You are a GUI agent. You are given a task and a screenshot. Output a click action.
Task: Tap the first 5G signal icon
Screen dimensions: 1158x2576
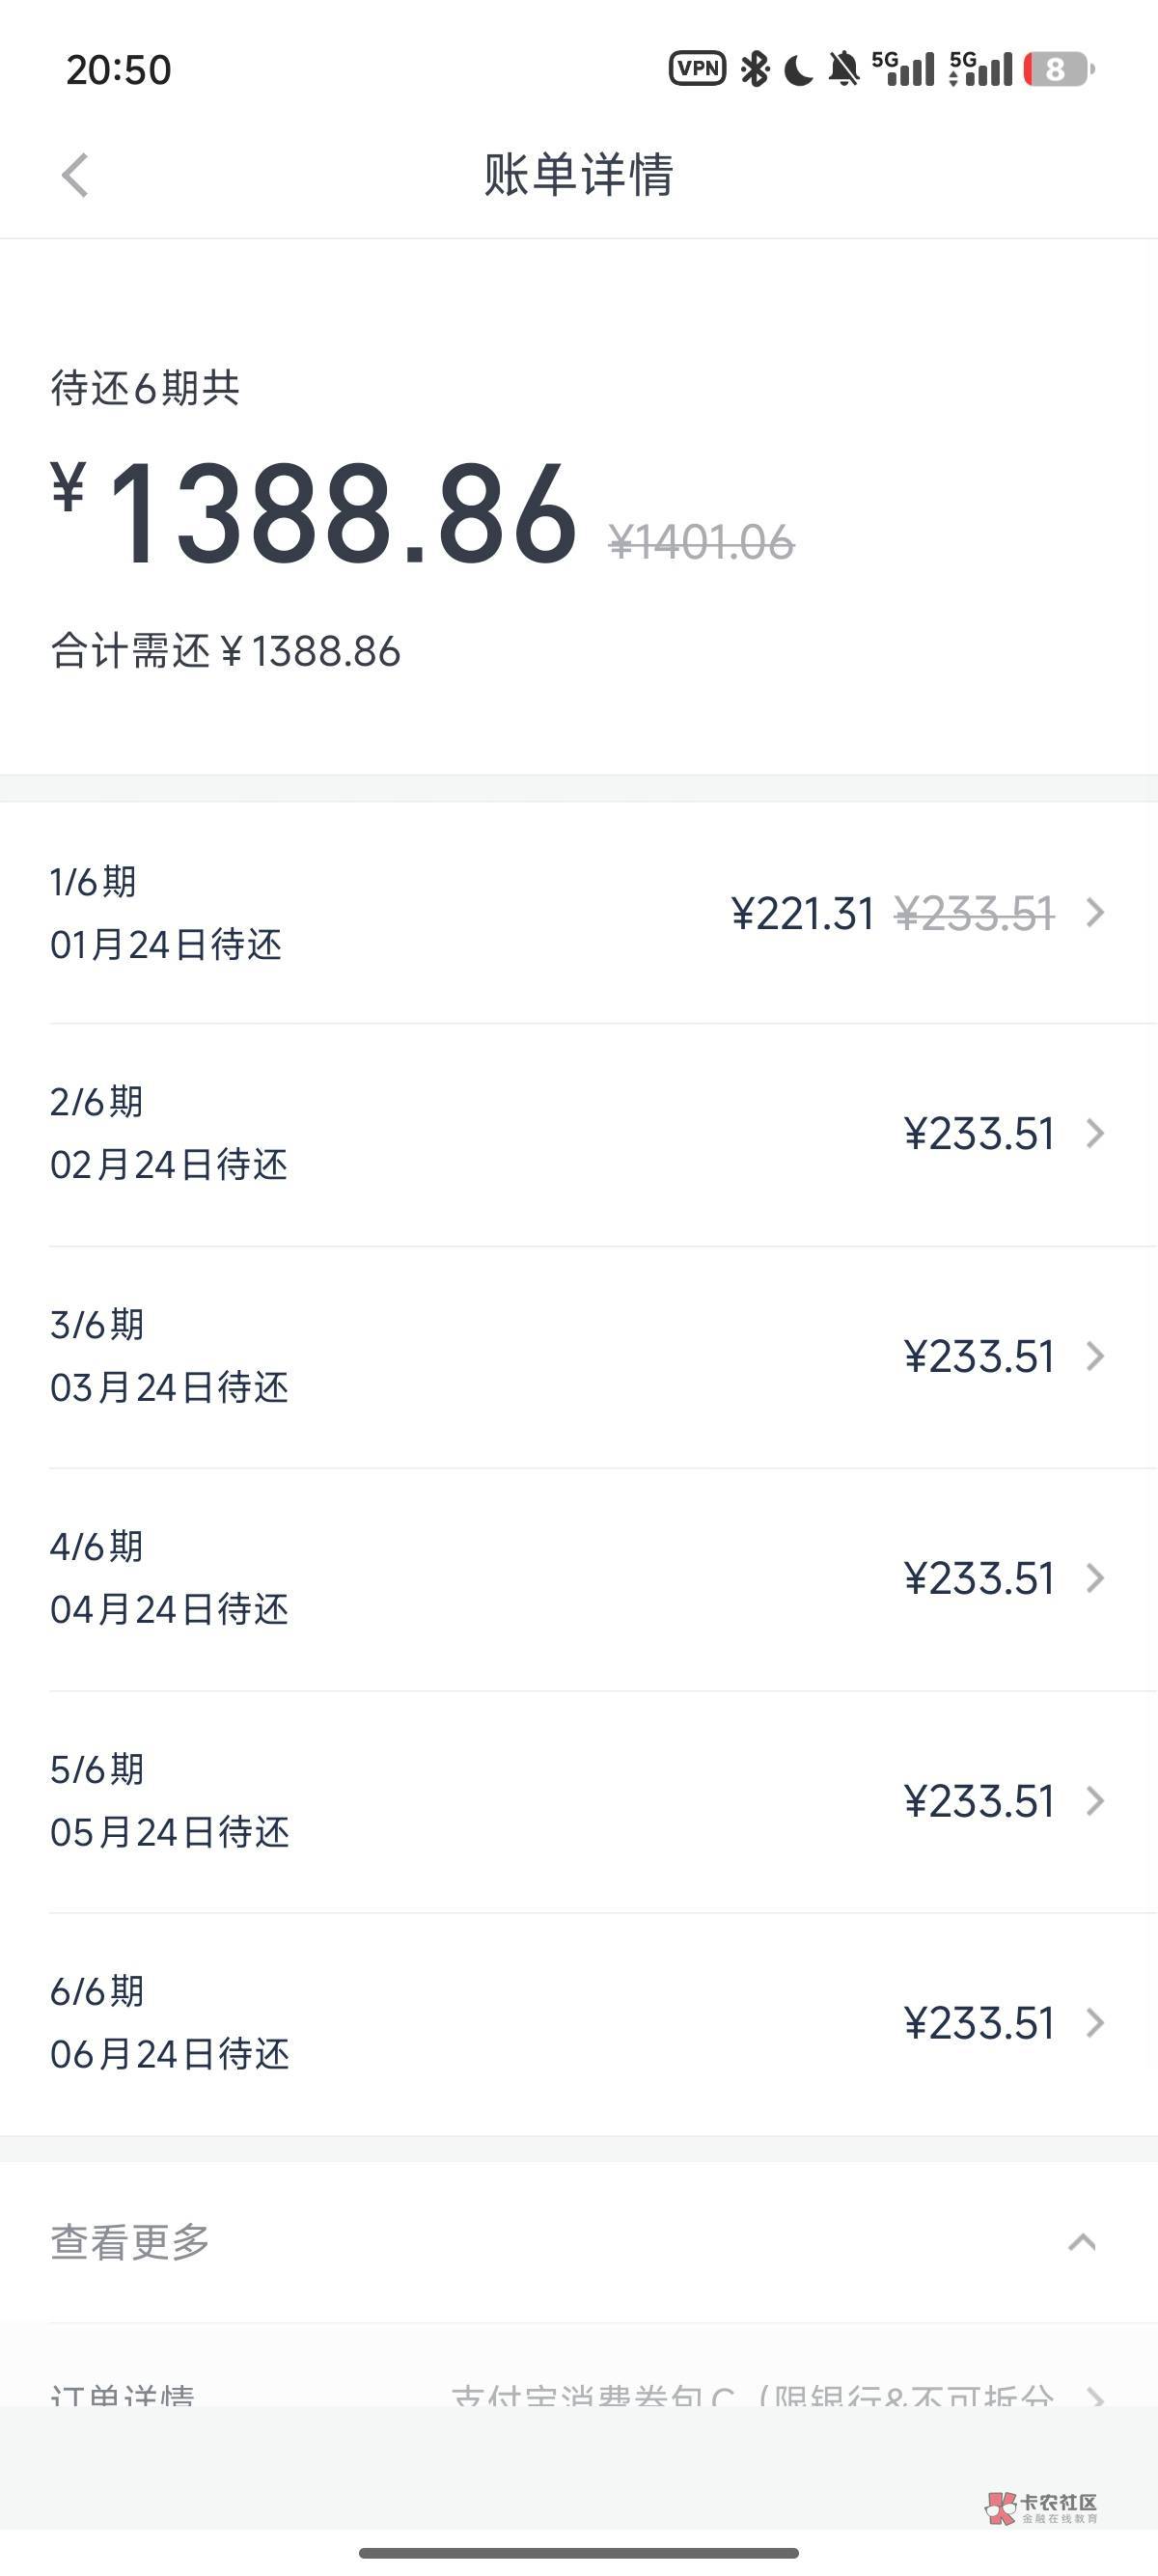coord(903,69)
